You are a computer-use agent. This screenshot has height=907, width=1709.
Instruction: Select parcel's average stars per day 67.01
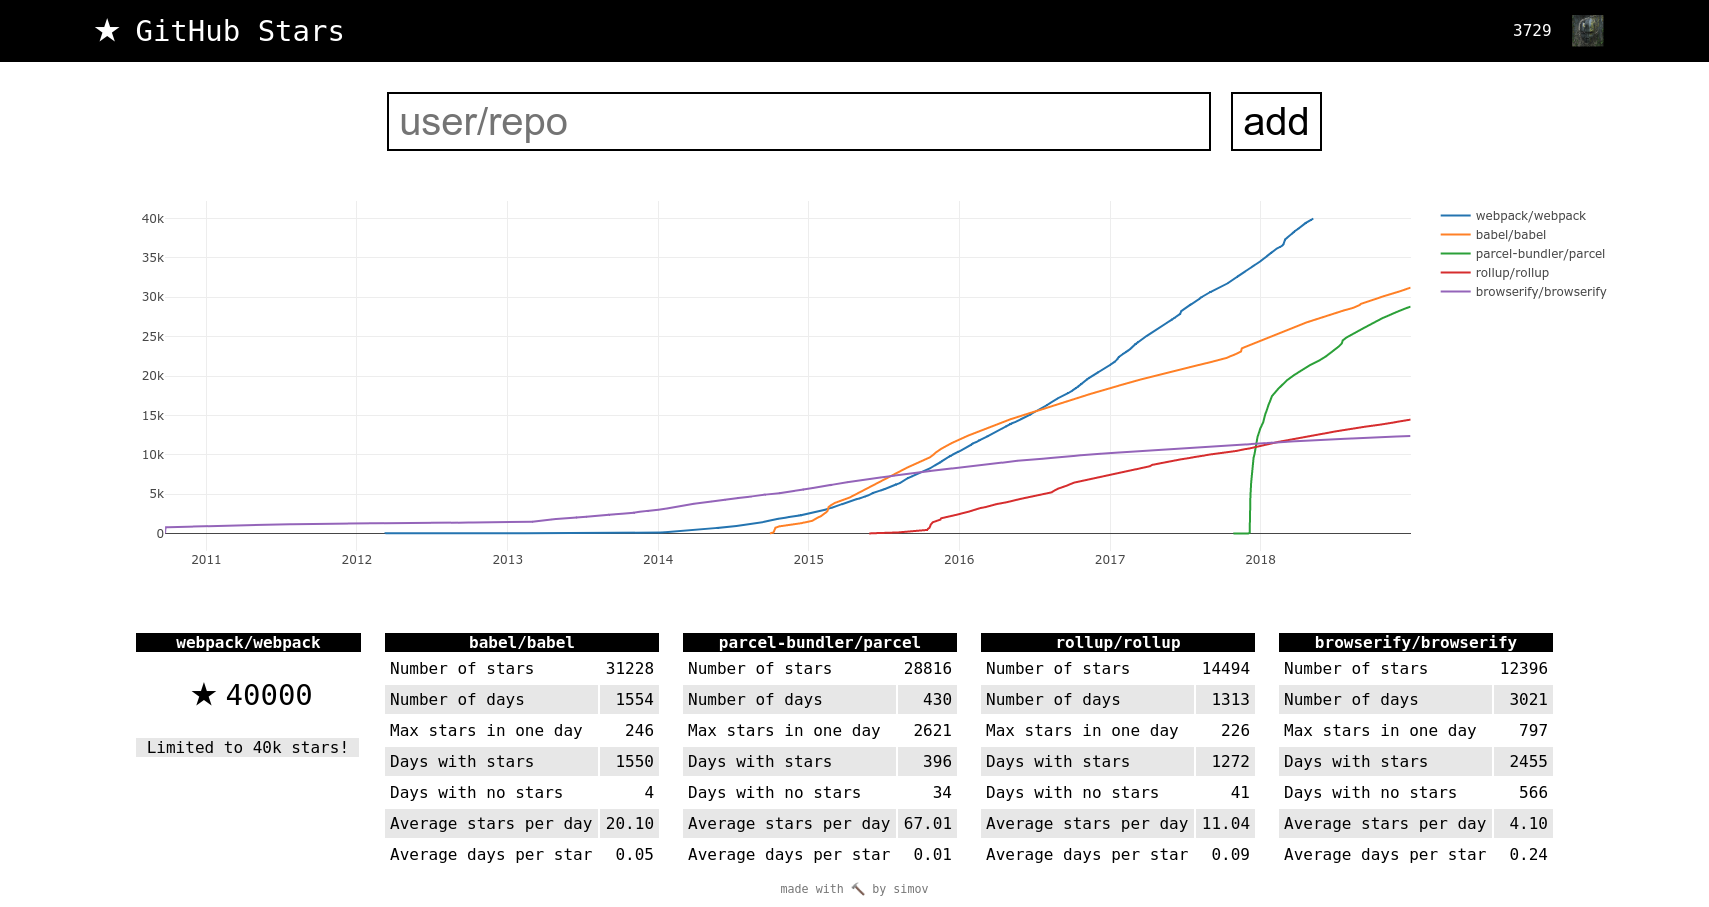pyautogui.click(x=928, y=824)
